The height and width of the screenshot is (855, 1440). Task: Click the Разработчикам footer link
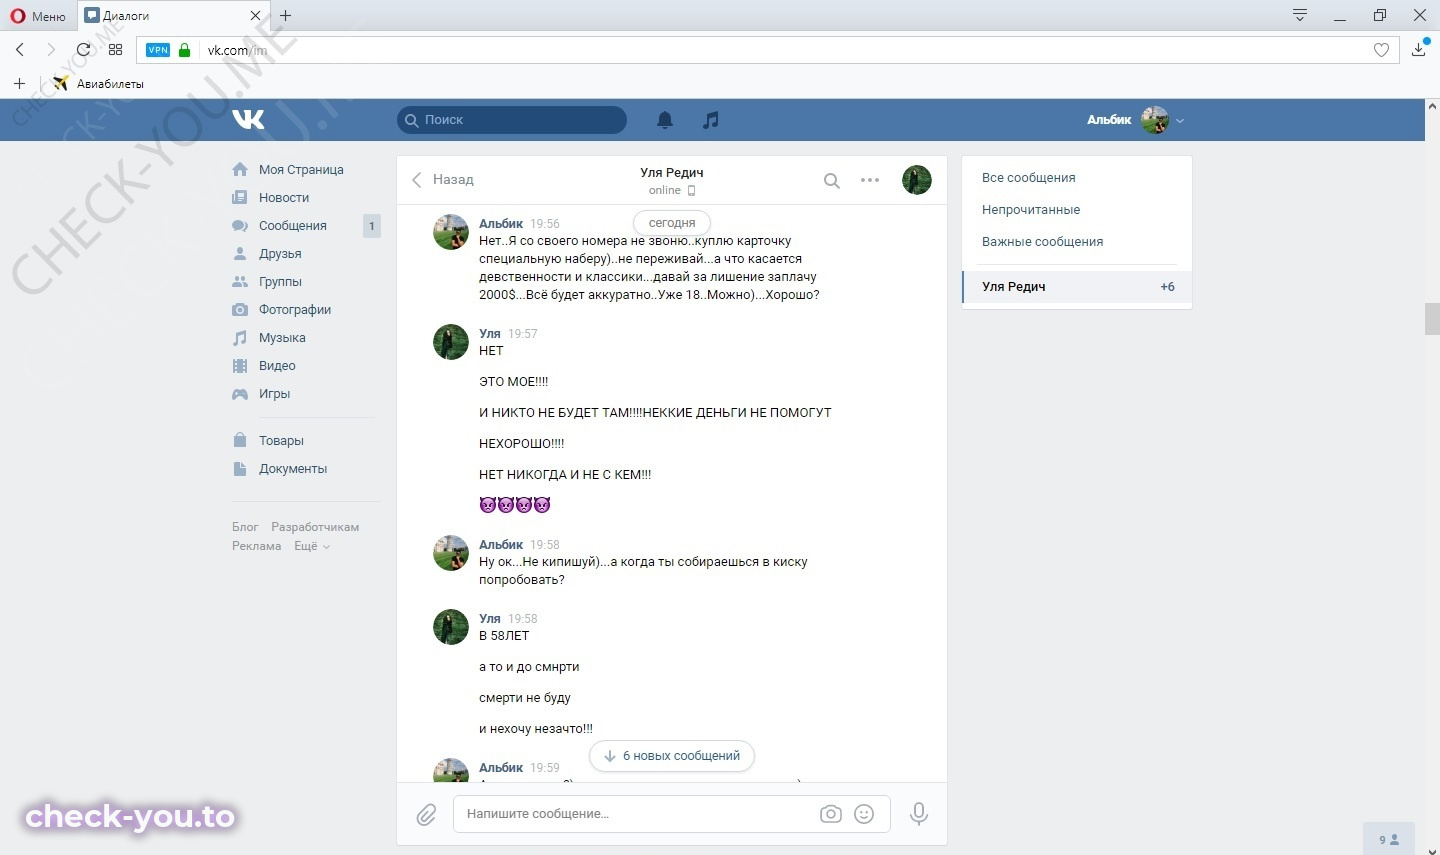click(x=315, y=527)
